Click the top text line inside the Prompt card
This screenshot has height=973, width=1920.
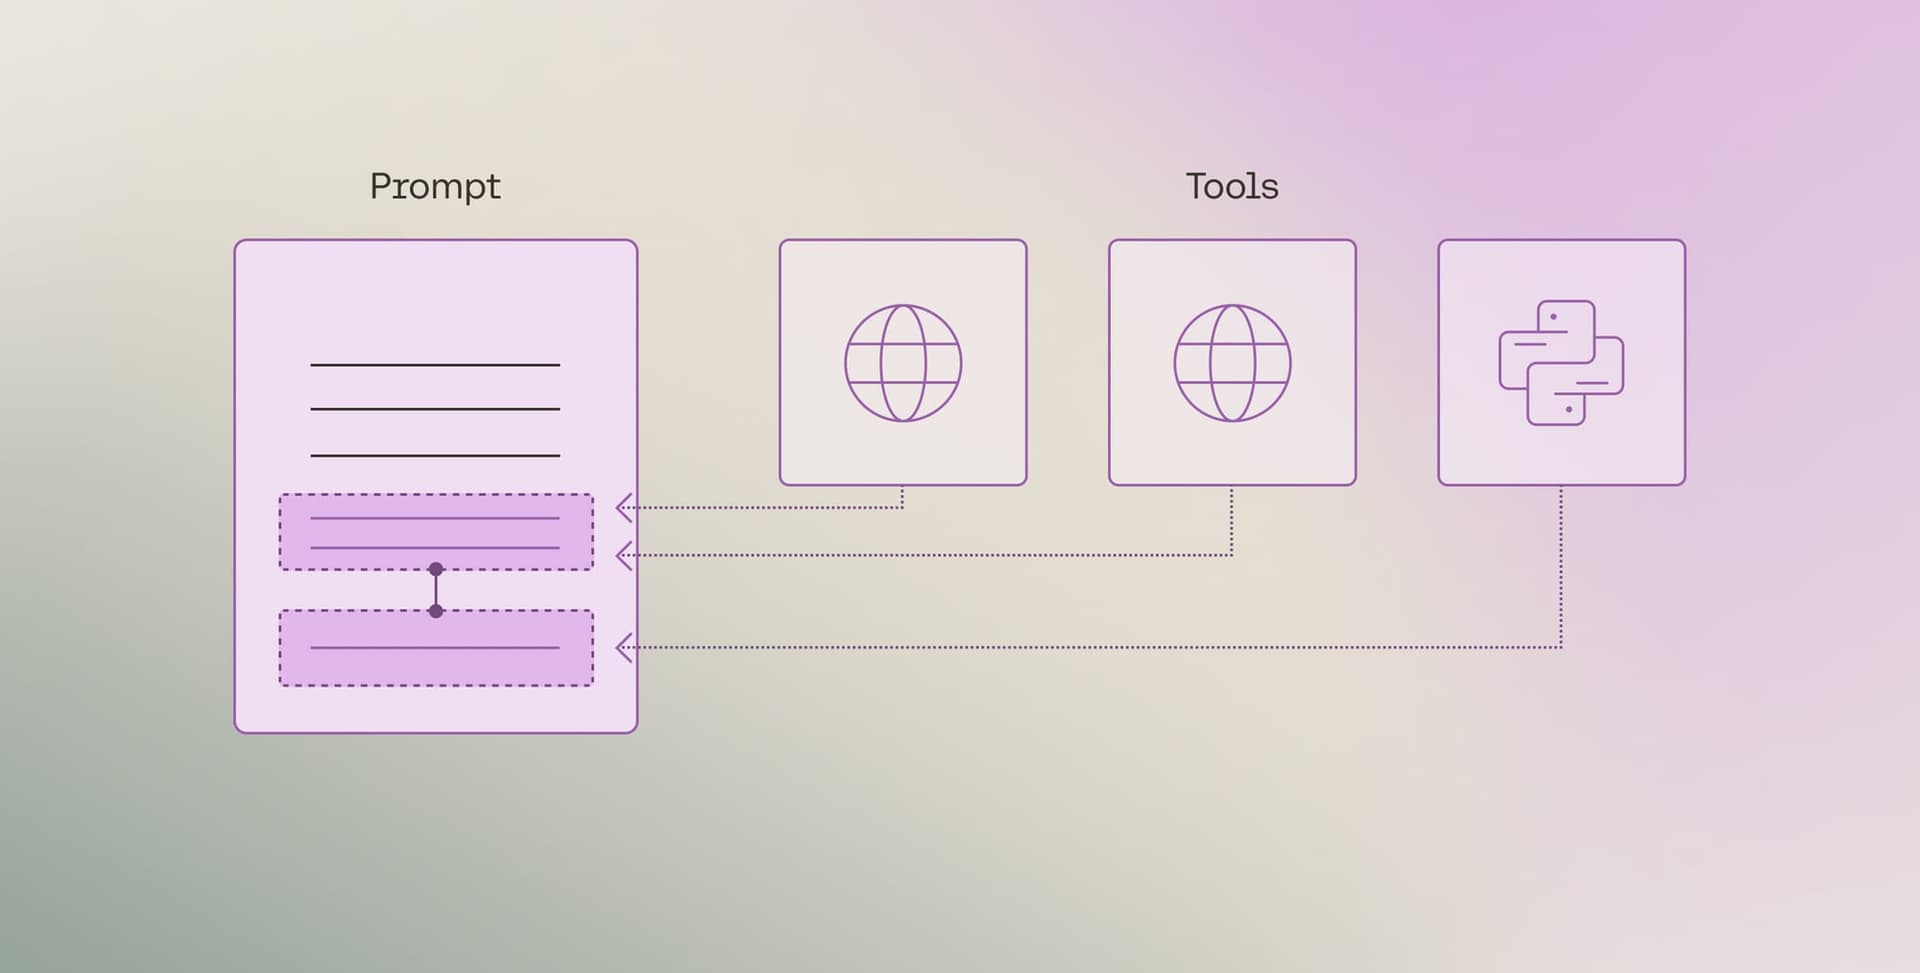coord(436,367)
